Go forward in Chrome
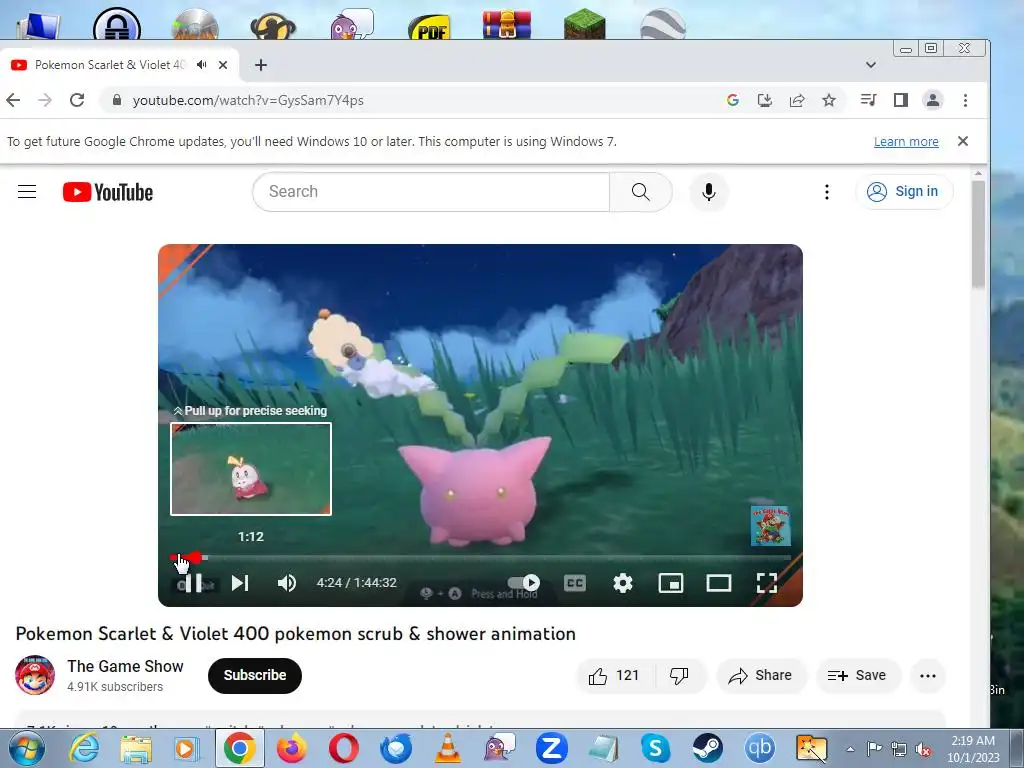The width and height of the screenshot is (1024, 768). coord(45,100)
